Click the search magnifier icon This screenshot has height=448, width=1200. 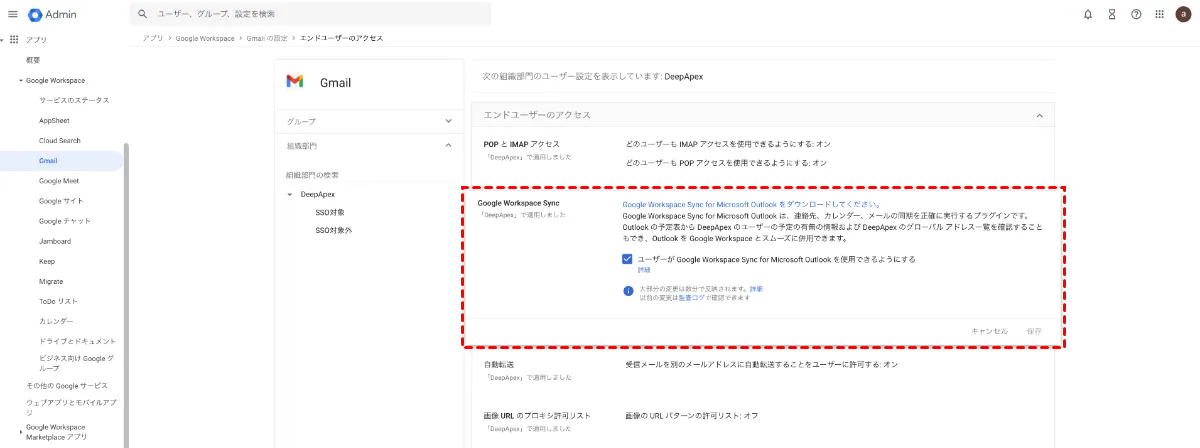pyautogui.click(x=143, y=14)
